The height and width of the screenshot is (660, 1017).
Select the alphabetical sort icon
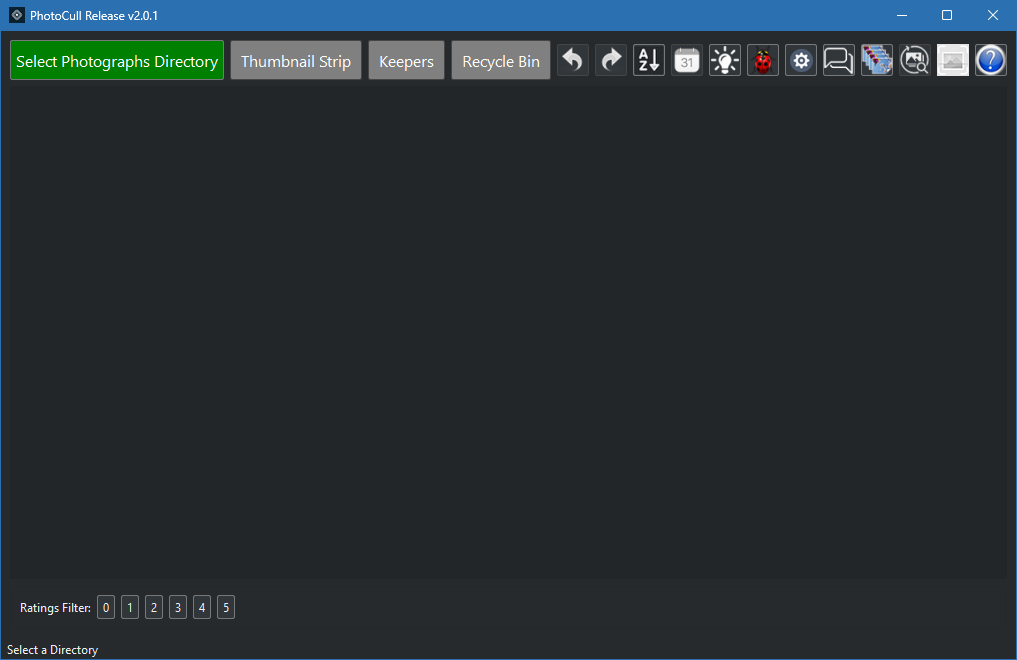click(x=648, y=60)
